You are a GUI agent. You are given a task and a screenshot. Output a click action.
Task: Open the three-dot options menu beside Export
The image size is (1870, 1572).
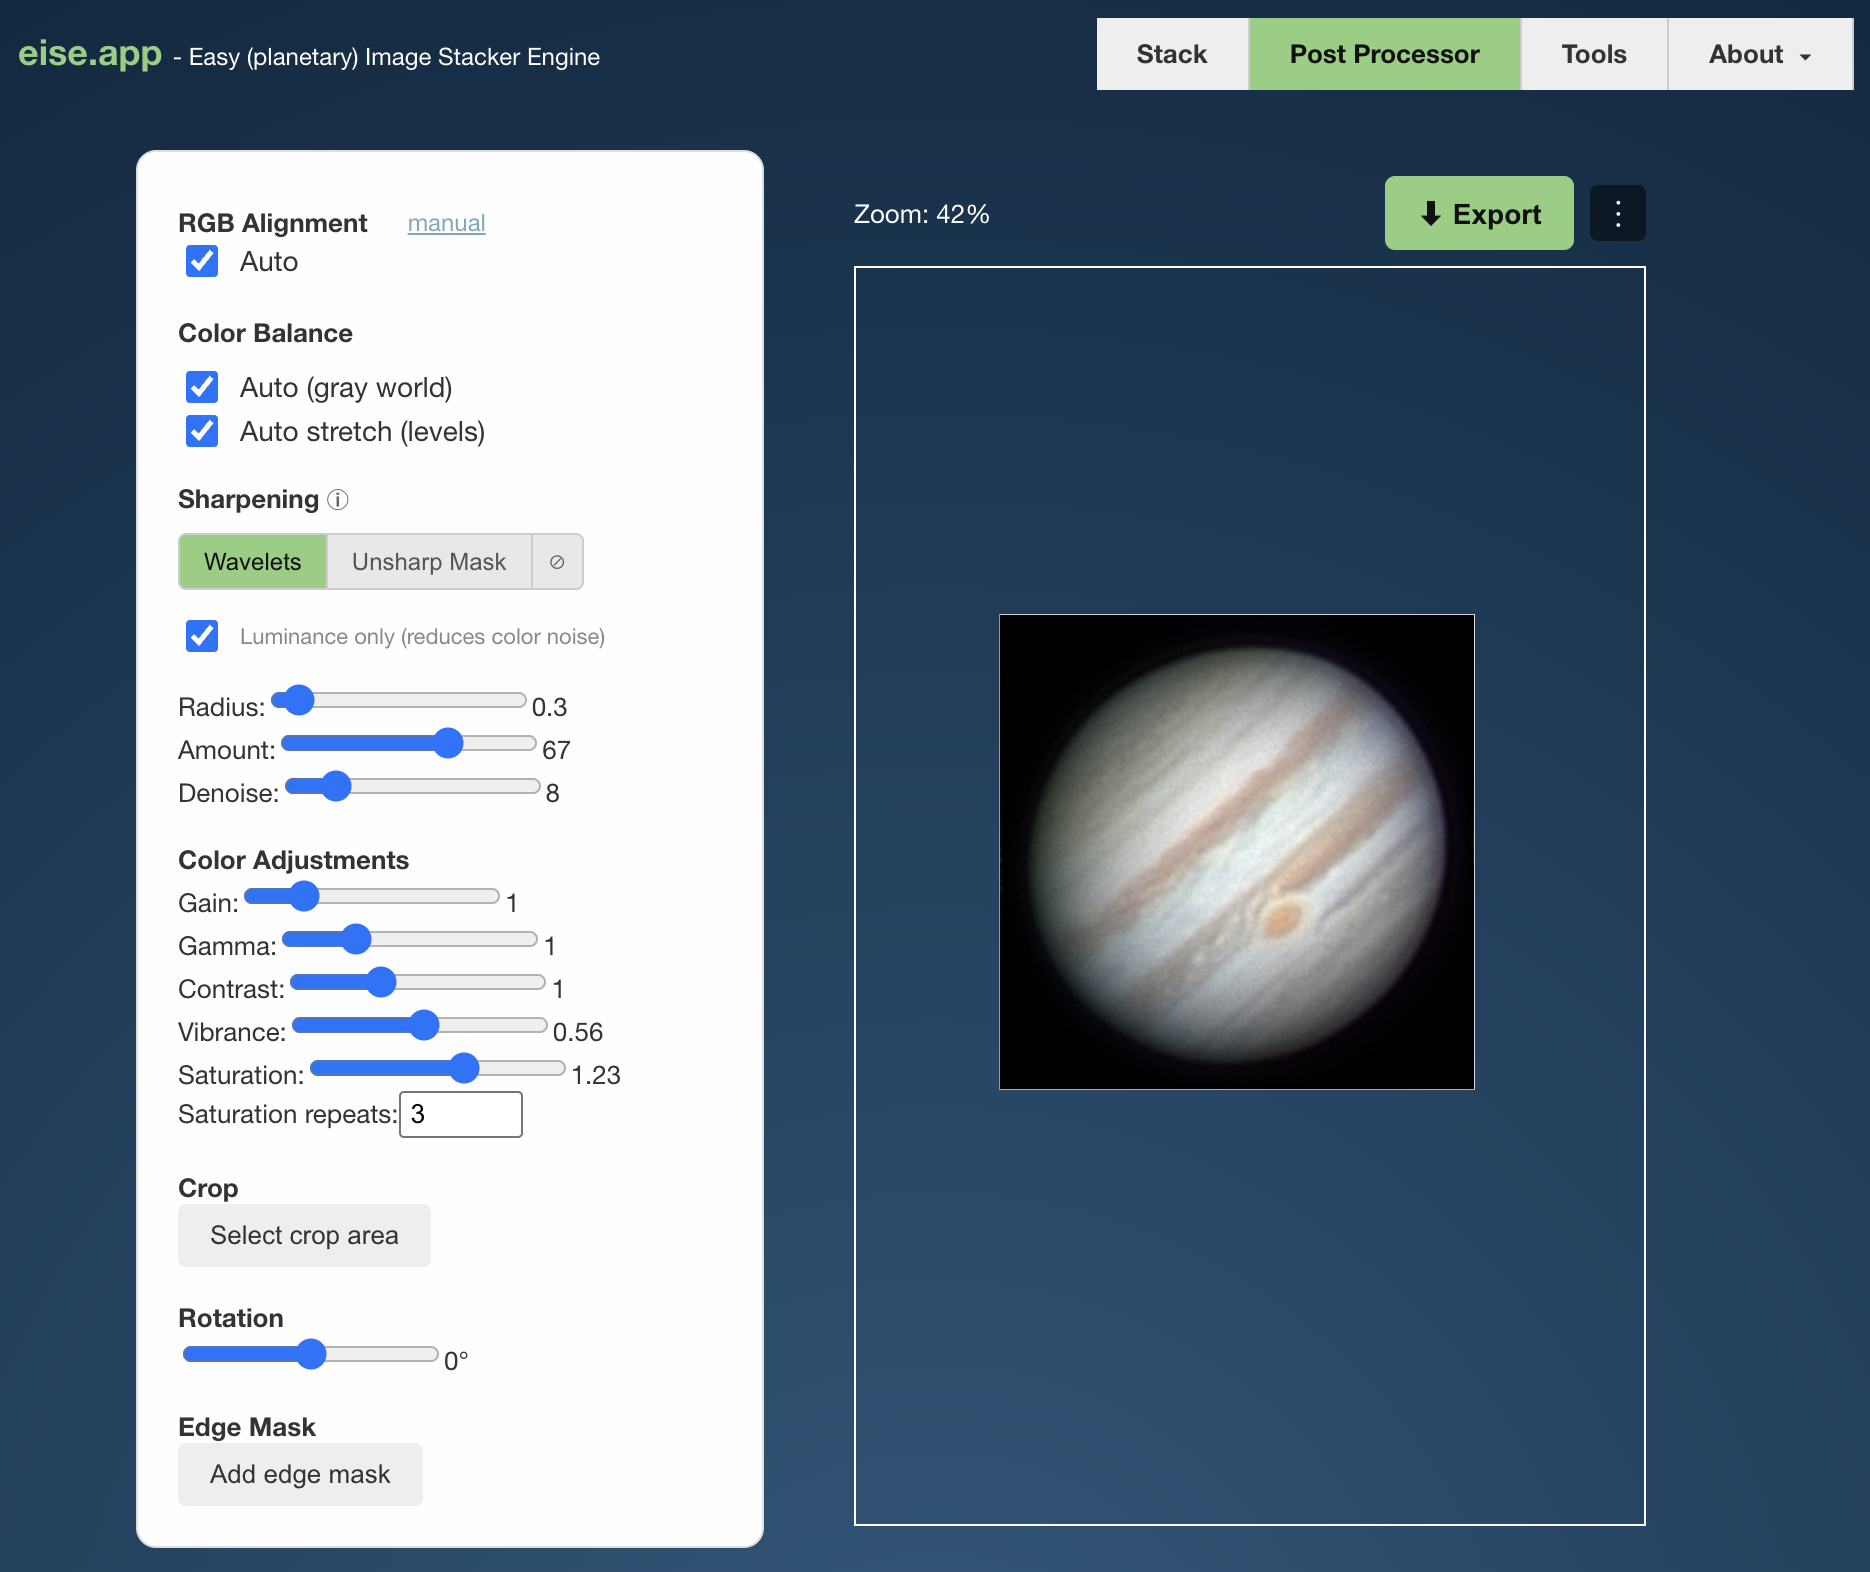coord(1617,212)
